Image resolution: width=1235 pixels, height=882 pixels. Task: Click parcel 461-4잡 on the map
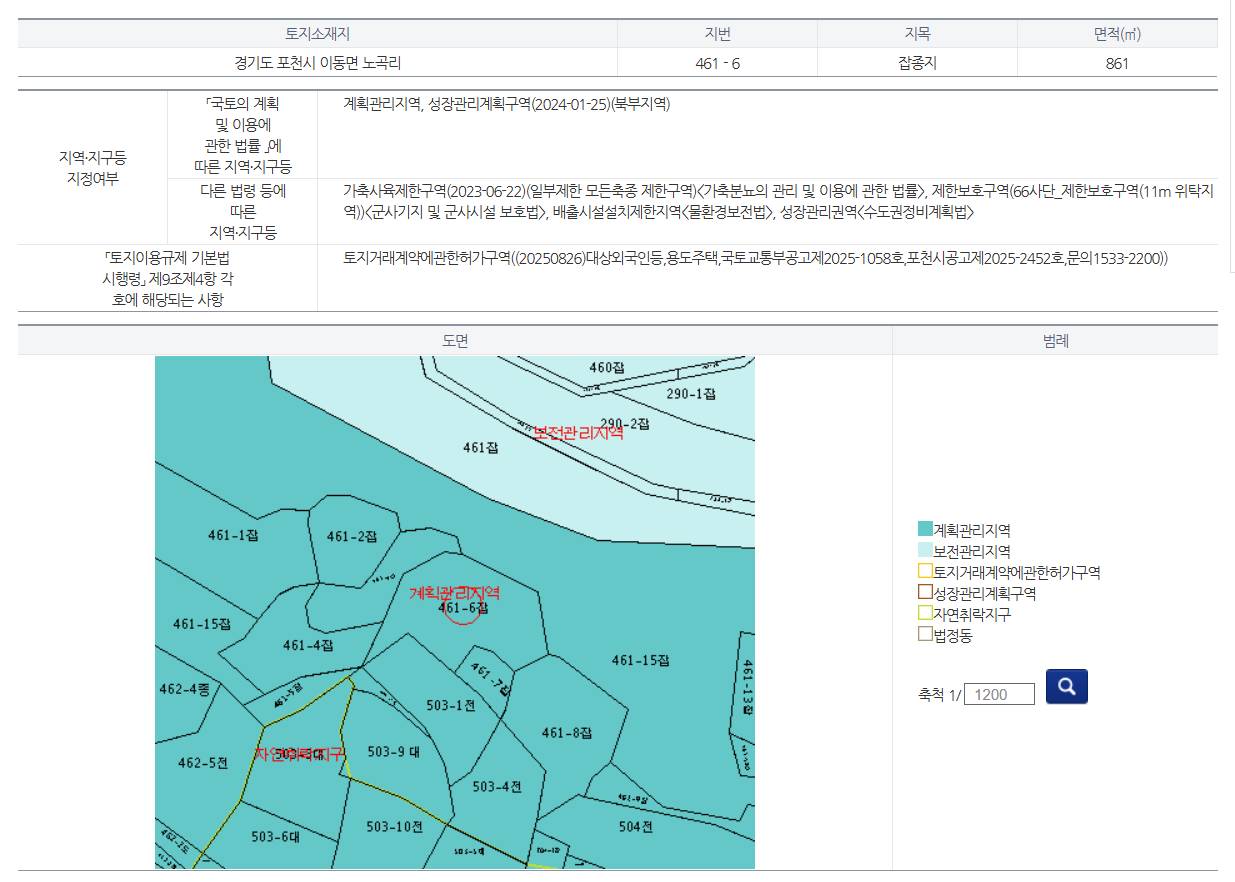click(308, 645)
